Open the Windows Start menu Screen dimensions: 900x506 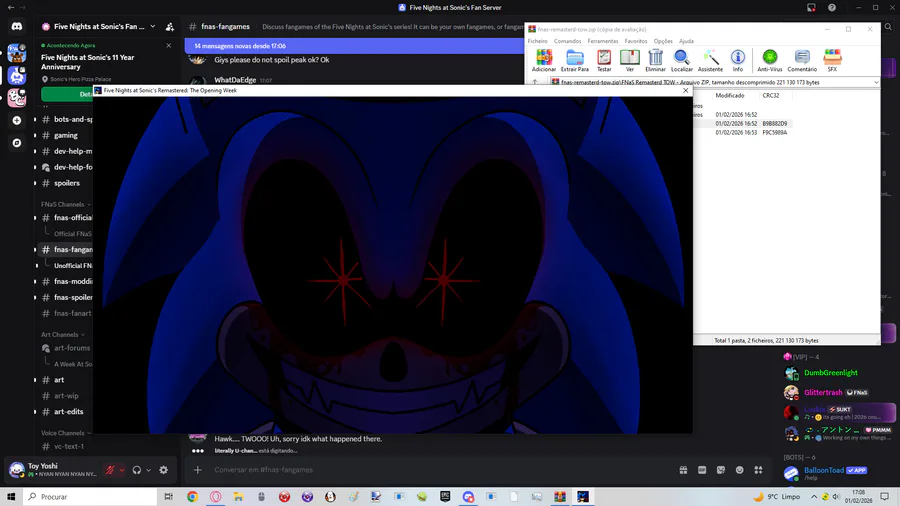click(11, 496)
